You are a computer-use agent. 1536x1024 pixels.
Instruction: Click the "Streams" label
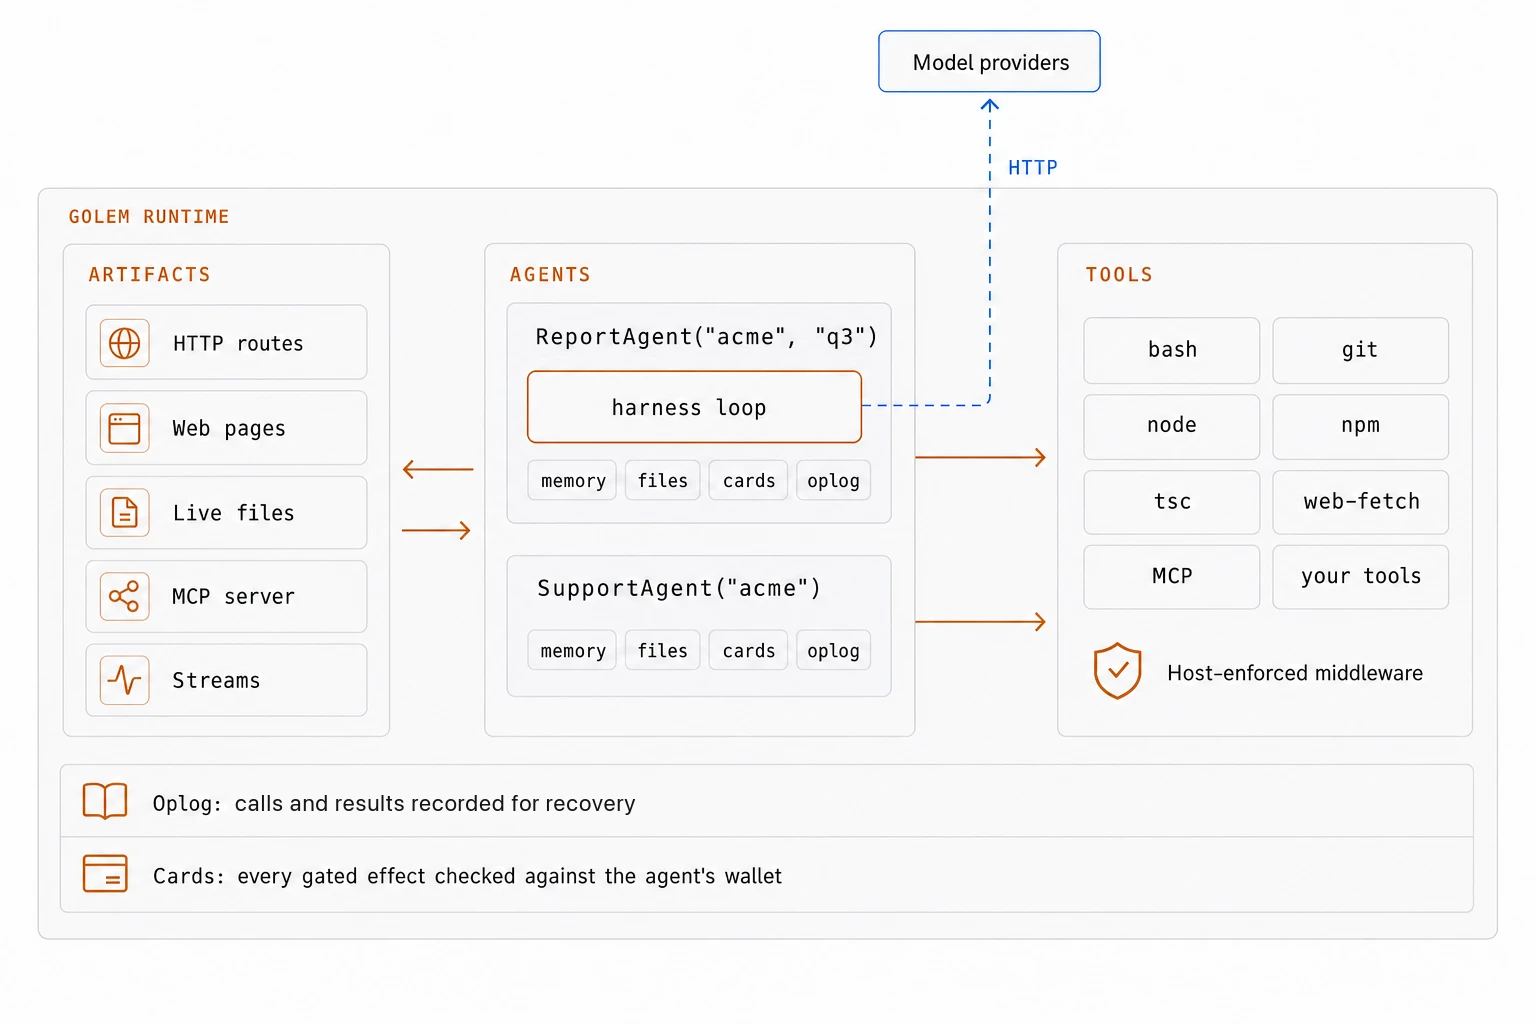coord(216,681)
